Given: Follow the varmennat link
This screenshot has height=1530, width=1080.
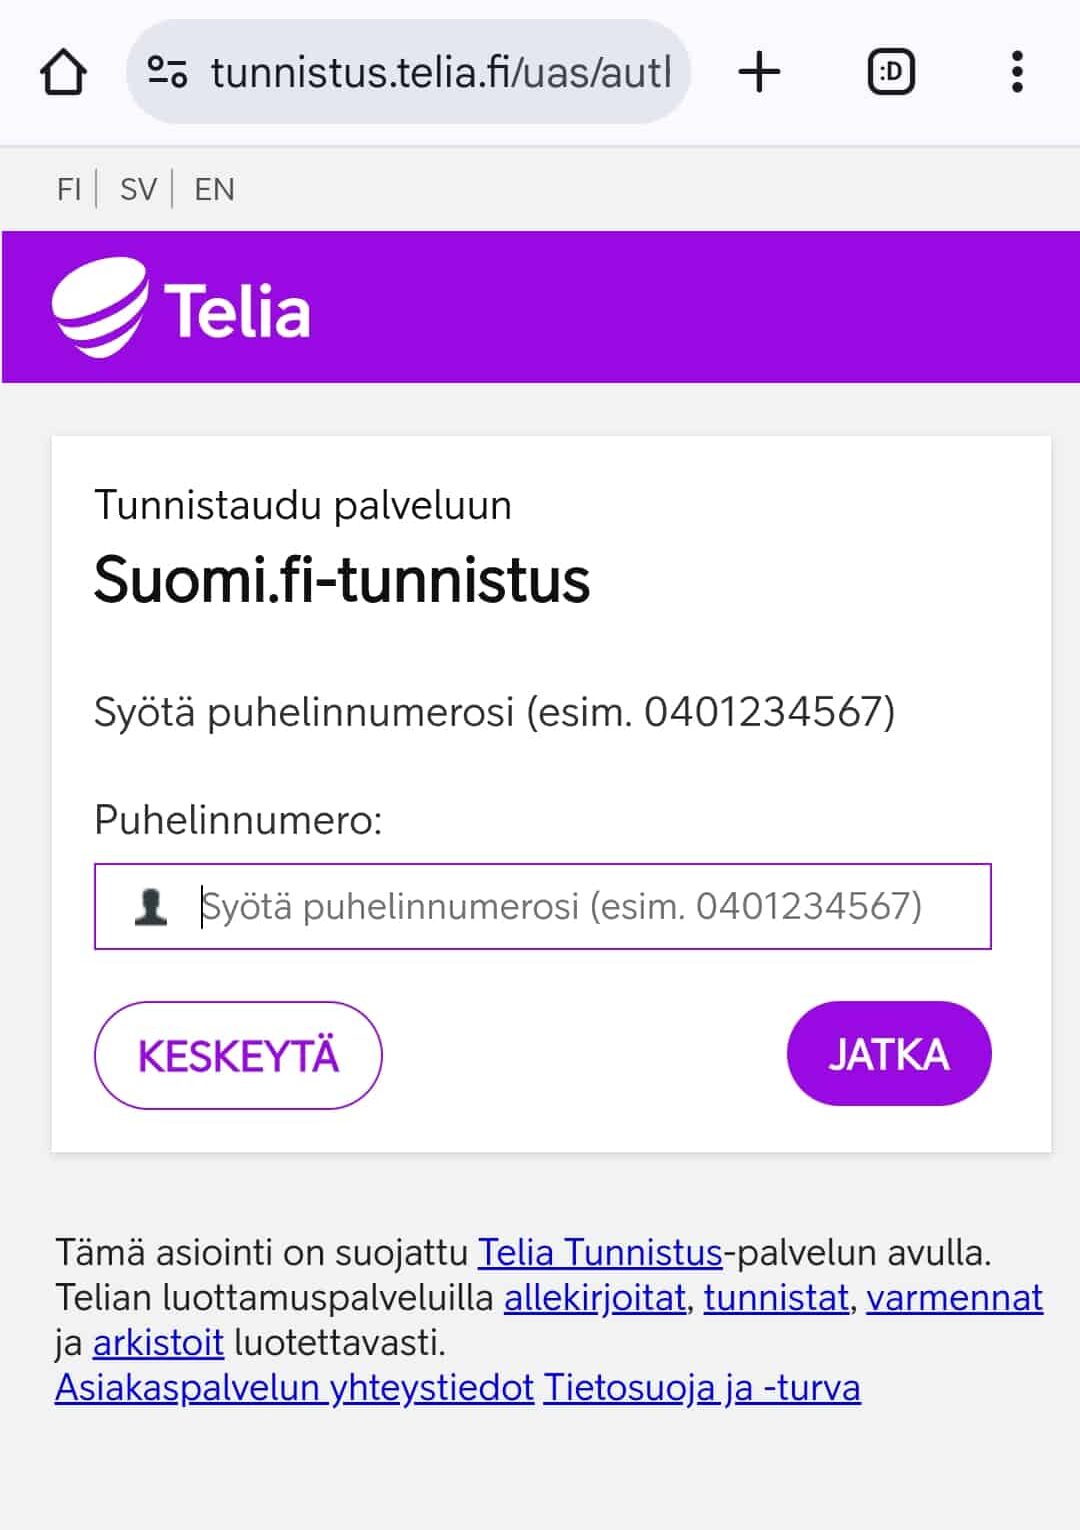Looking at the screenshot, I should pos(954,1297).
